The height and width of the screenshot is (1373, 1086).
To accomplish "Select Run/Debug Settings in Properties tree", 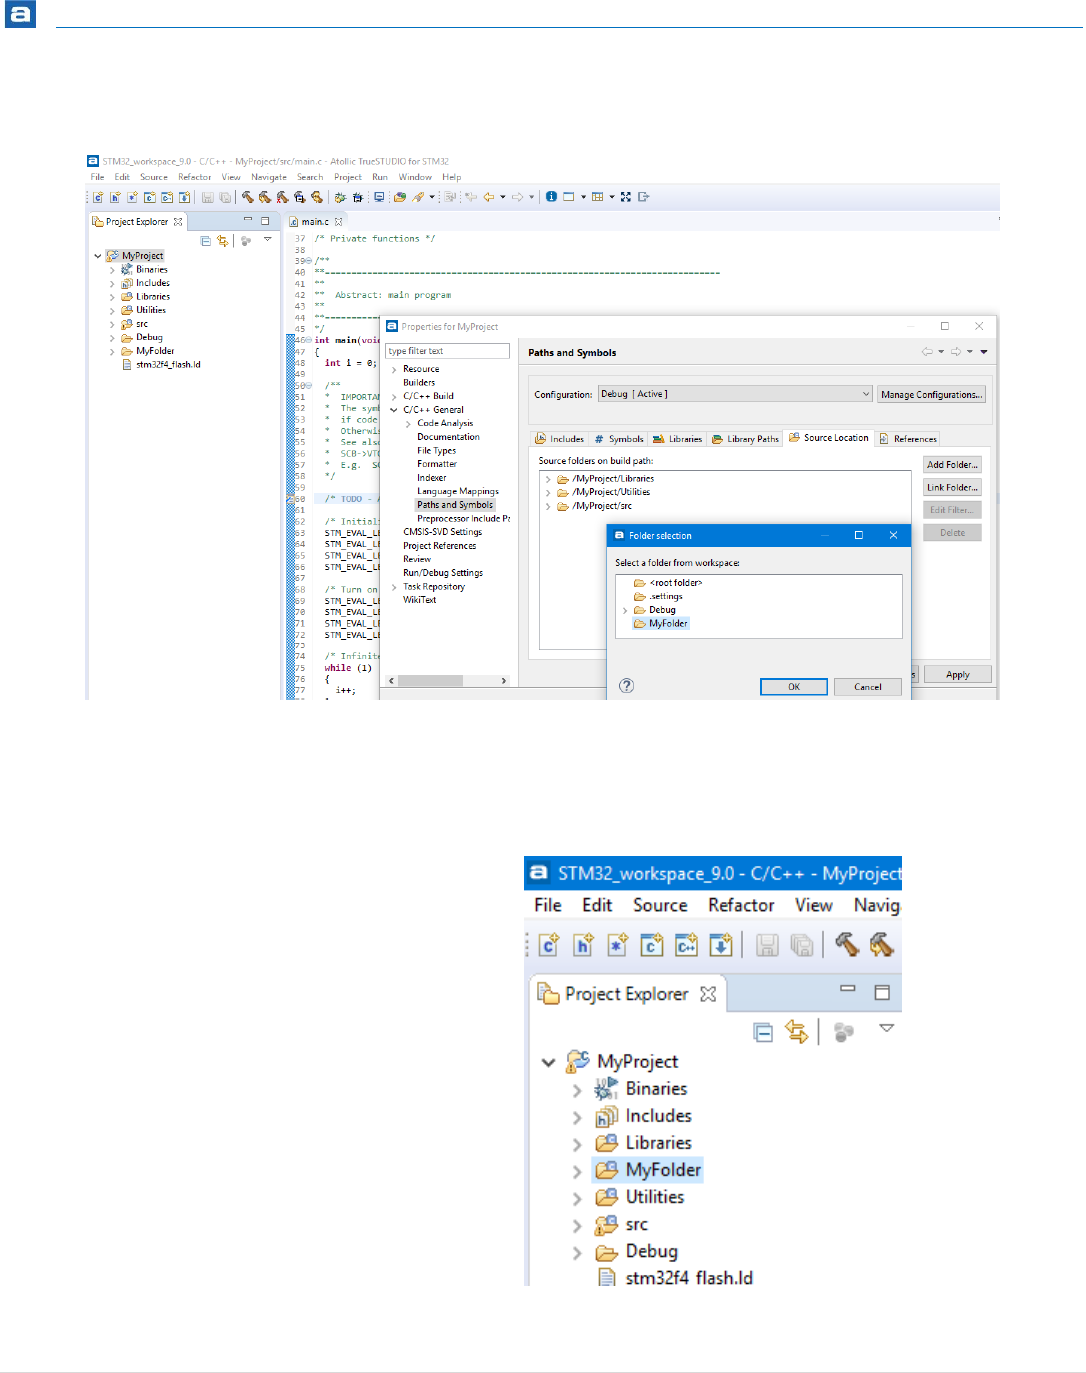I will (443, 573).
